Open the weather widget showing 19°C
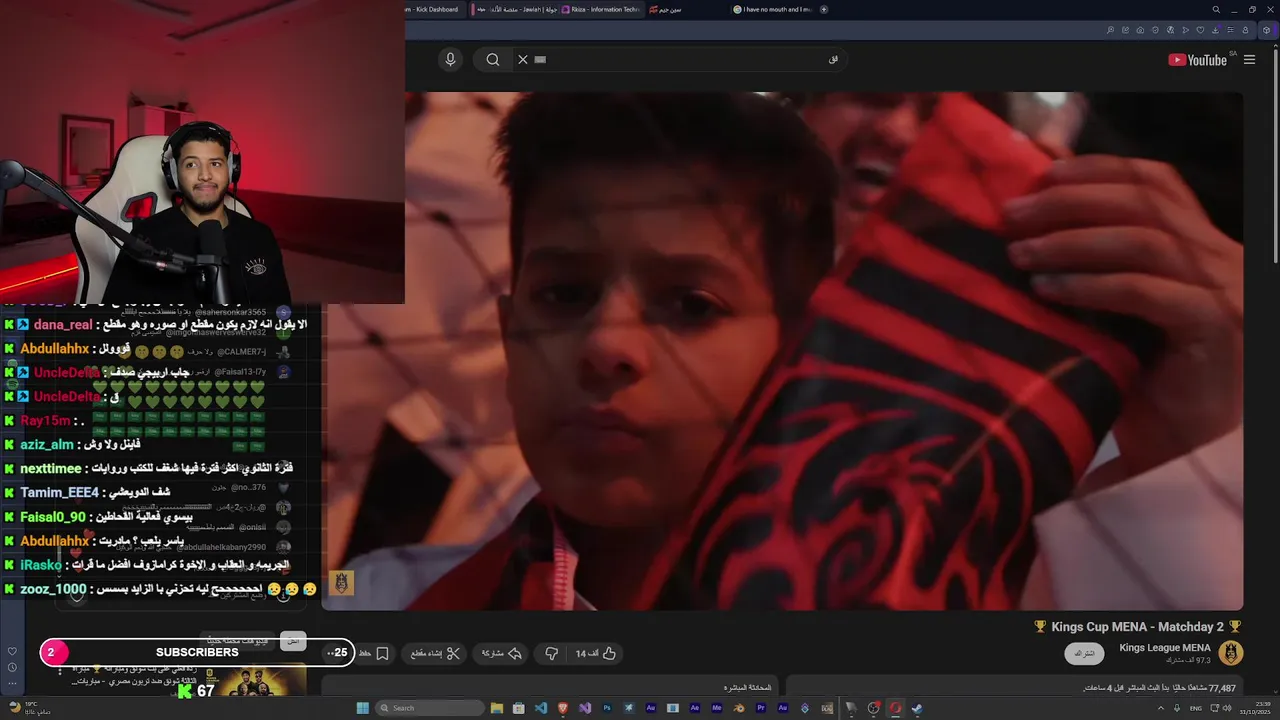The image size is (1280, 720). 28,708
